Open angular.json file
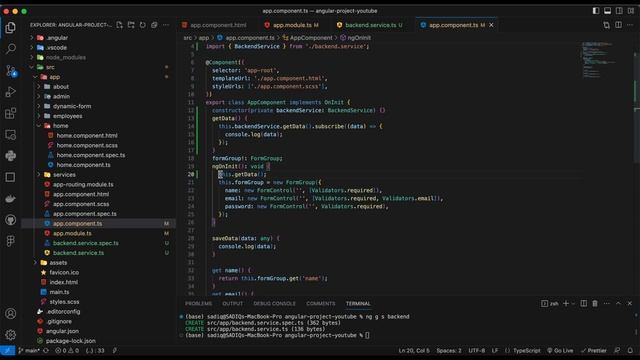This screenshot has width=640, height=360. [x=62, y=331]
